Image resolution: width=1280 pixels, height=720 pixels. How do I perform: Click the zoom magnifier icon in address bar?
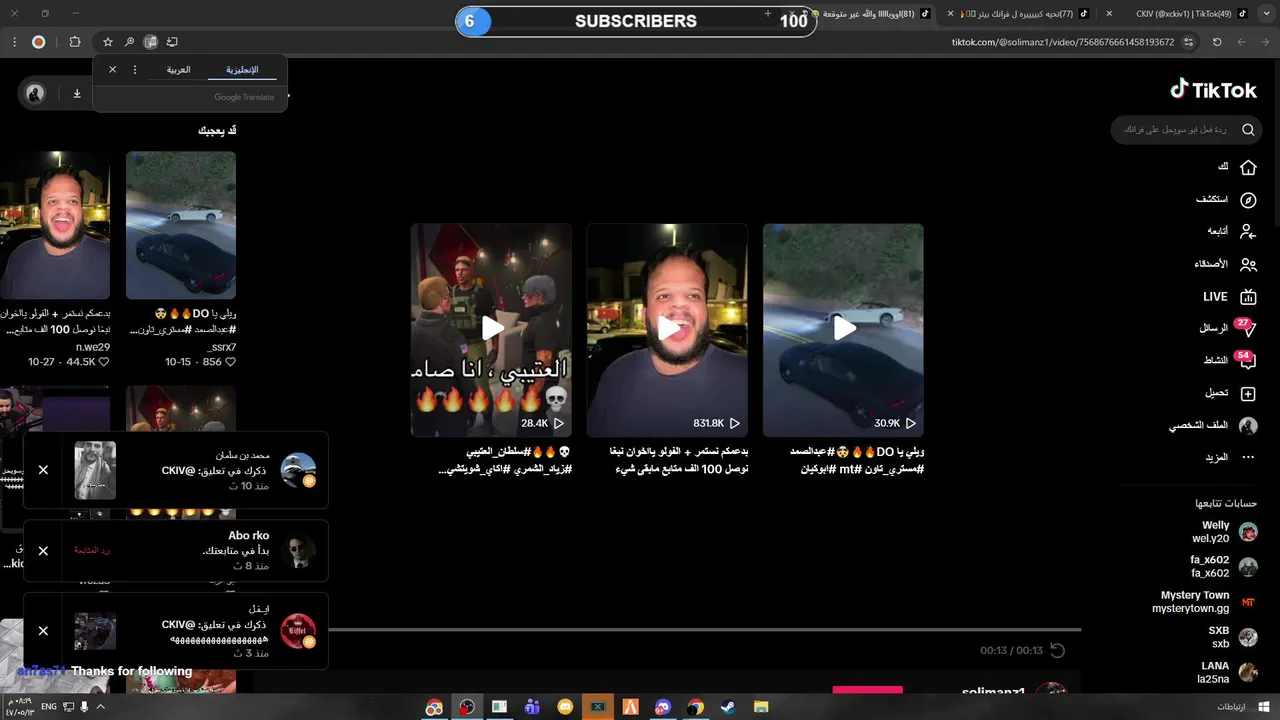pyautogui.click(x=129, y=42)
